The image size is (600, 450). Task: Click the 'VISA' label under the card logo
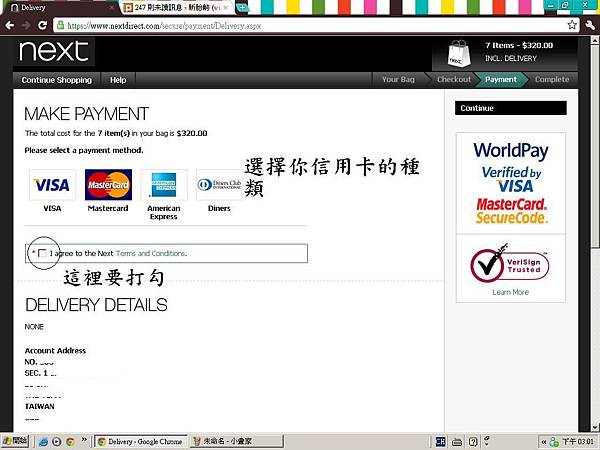tap(52, 208)
